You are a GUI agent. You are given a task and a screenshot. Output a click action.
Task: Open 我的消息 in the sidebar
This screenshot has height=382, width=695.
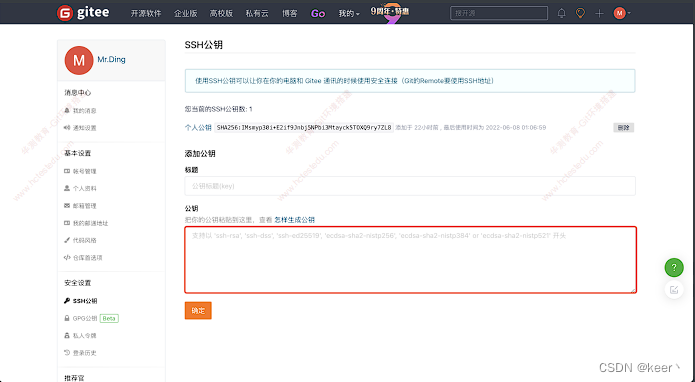pos(80,110)
